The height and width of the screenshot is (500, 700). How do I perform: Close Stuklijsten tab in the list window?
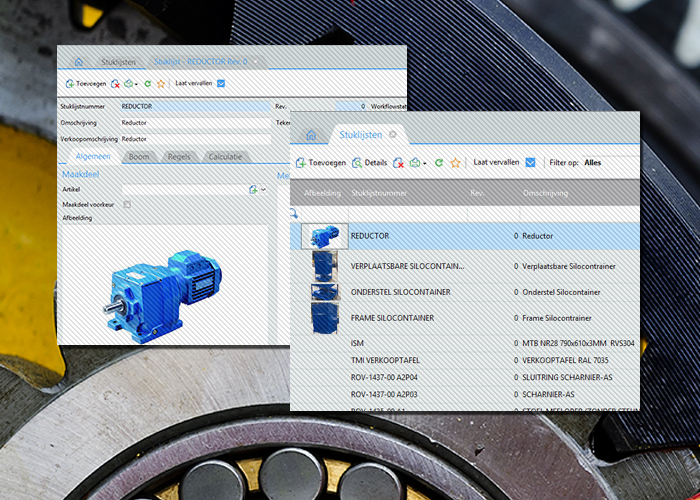point(393,134)
